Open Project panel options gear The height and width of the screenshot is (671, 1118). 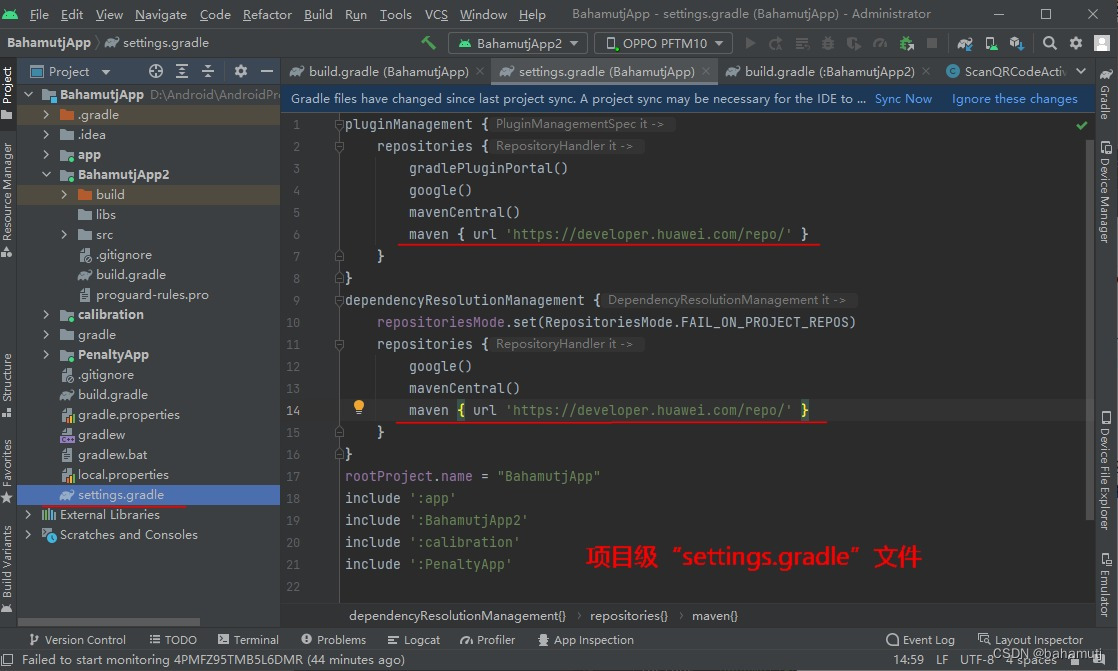(241, 71)
